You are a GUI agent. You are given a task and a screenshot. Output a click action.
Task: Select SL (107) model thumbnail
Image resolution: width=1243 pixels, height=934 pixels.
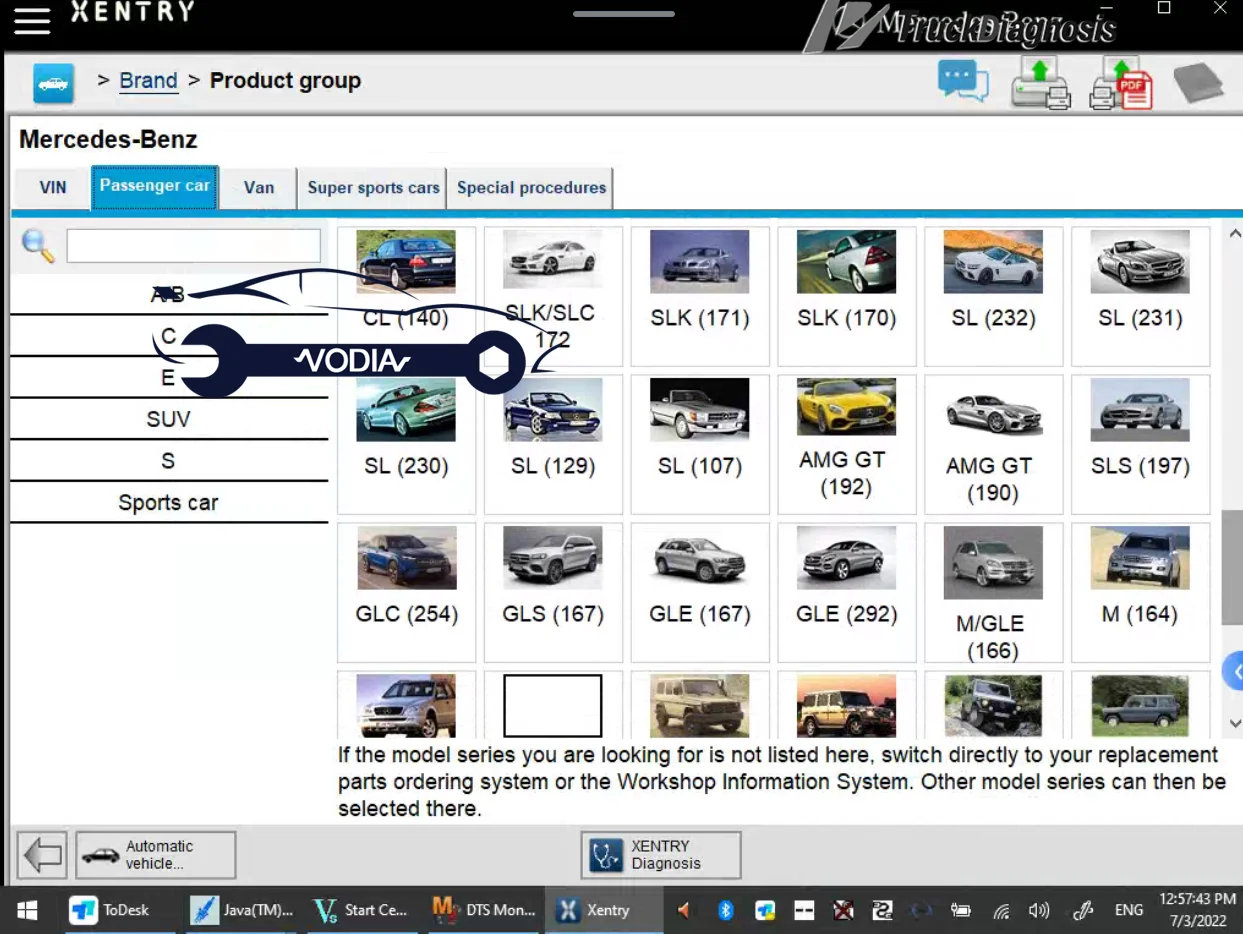[699, 444]
